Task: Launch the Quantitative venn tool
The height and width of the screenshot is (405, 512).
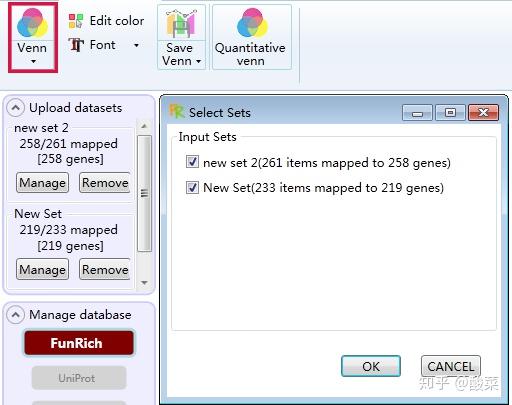Action: pyautogui.click(x=252, y=37)
